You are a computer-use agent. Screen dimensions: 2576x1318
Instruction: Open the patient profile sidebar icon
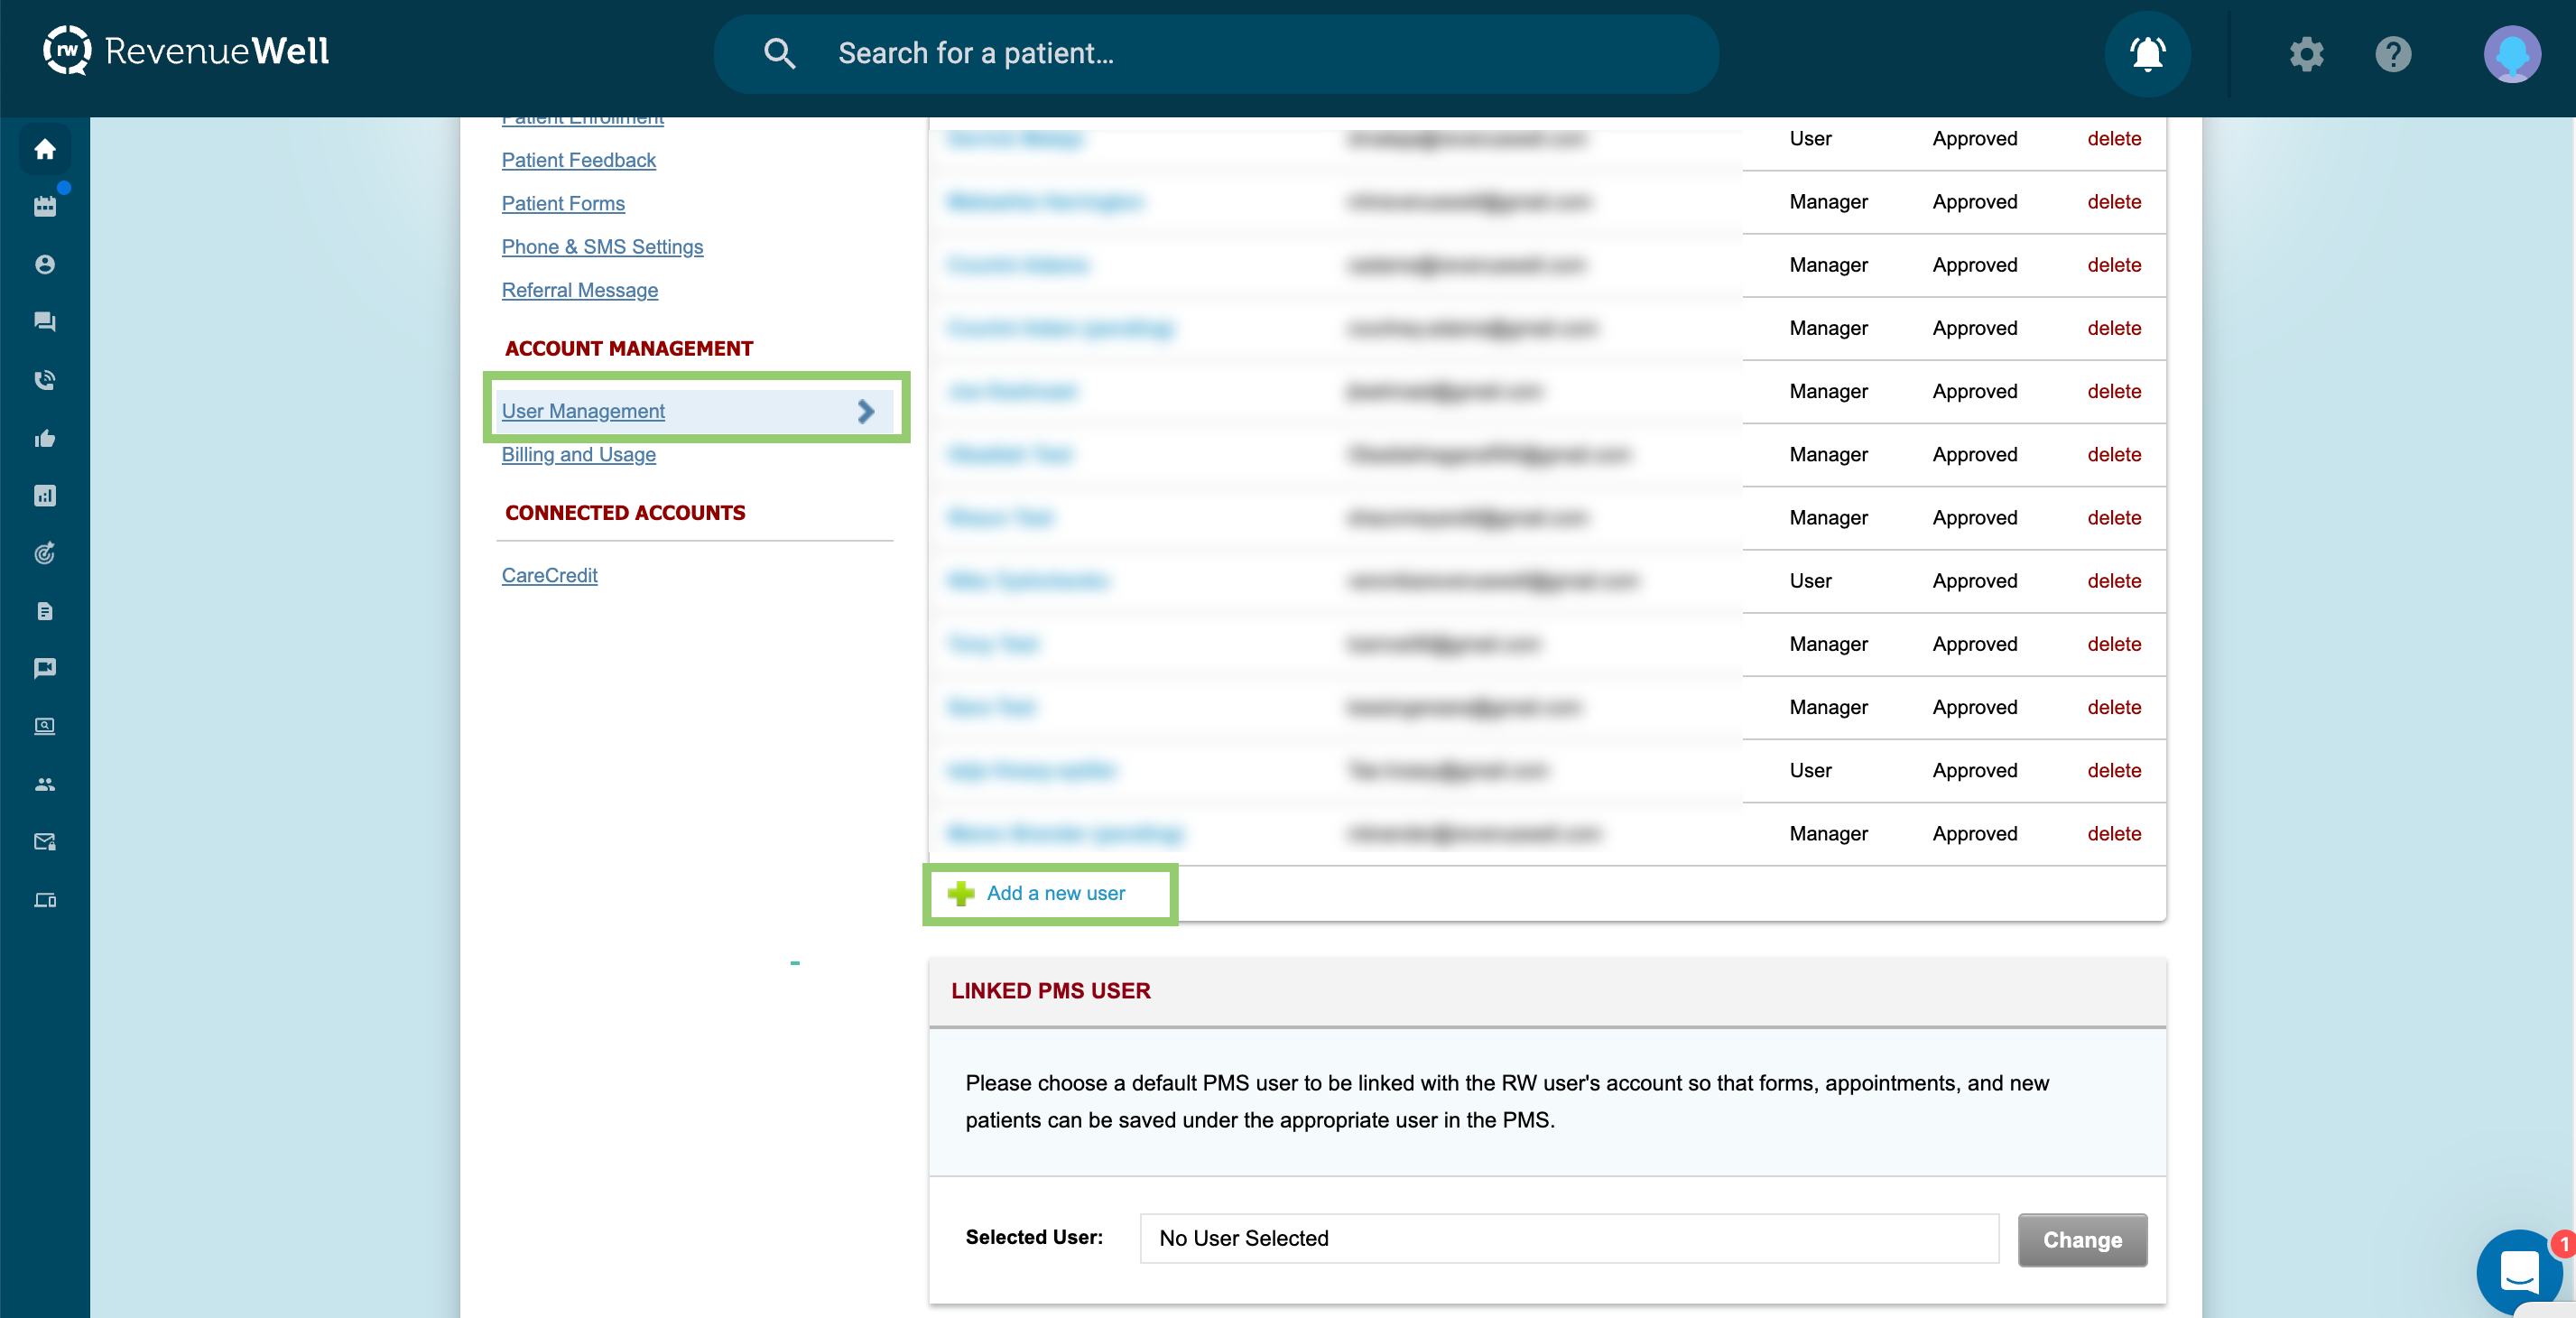(x=45, y=264)
